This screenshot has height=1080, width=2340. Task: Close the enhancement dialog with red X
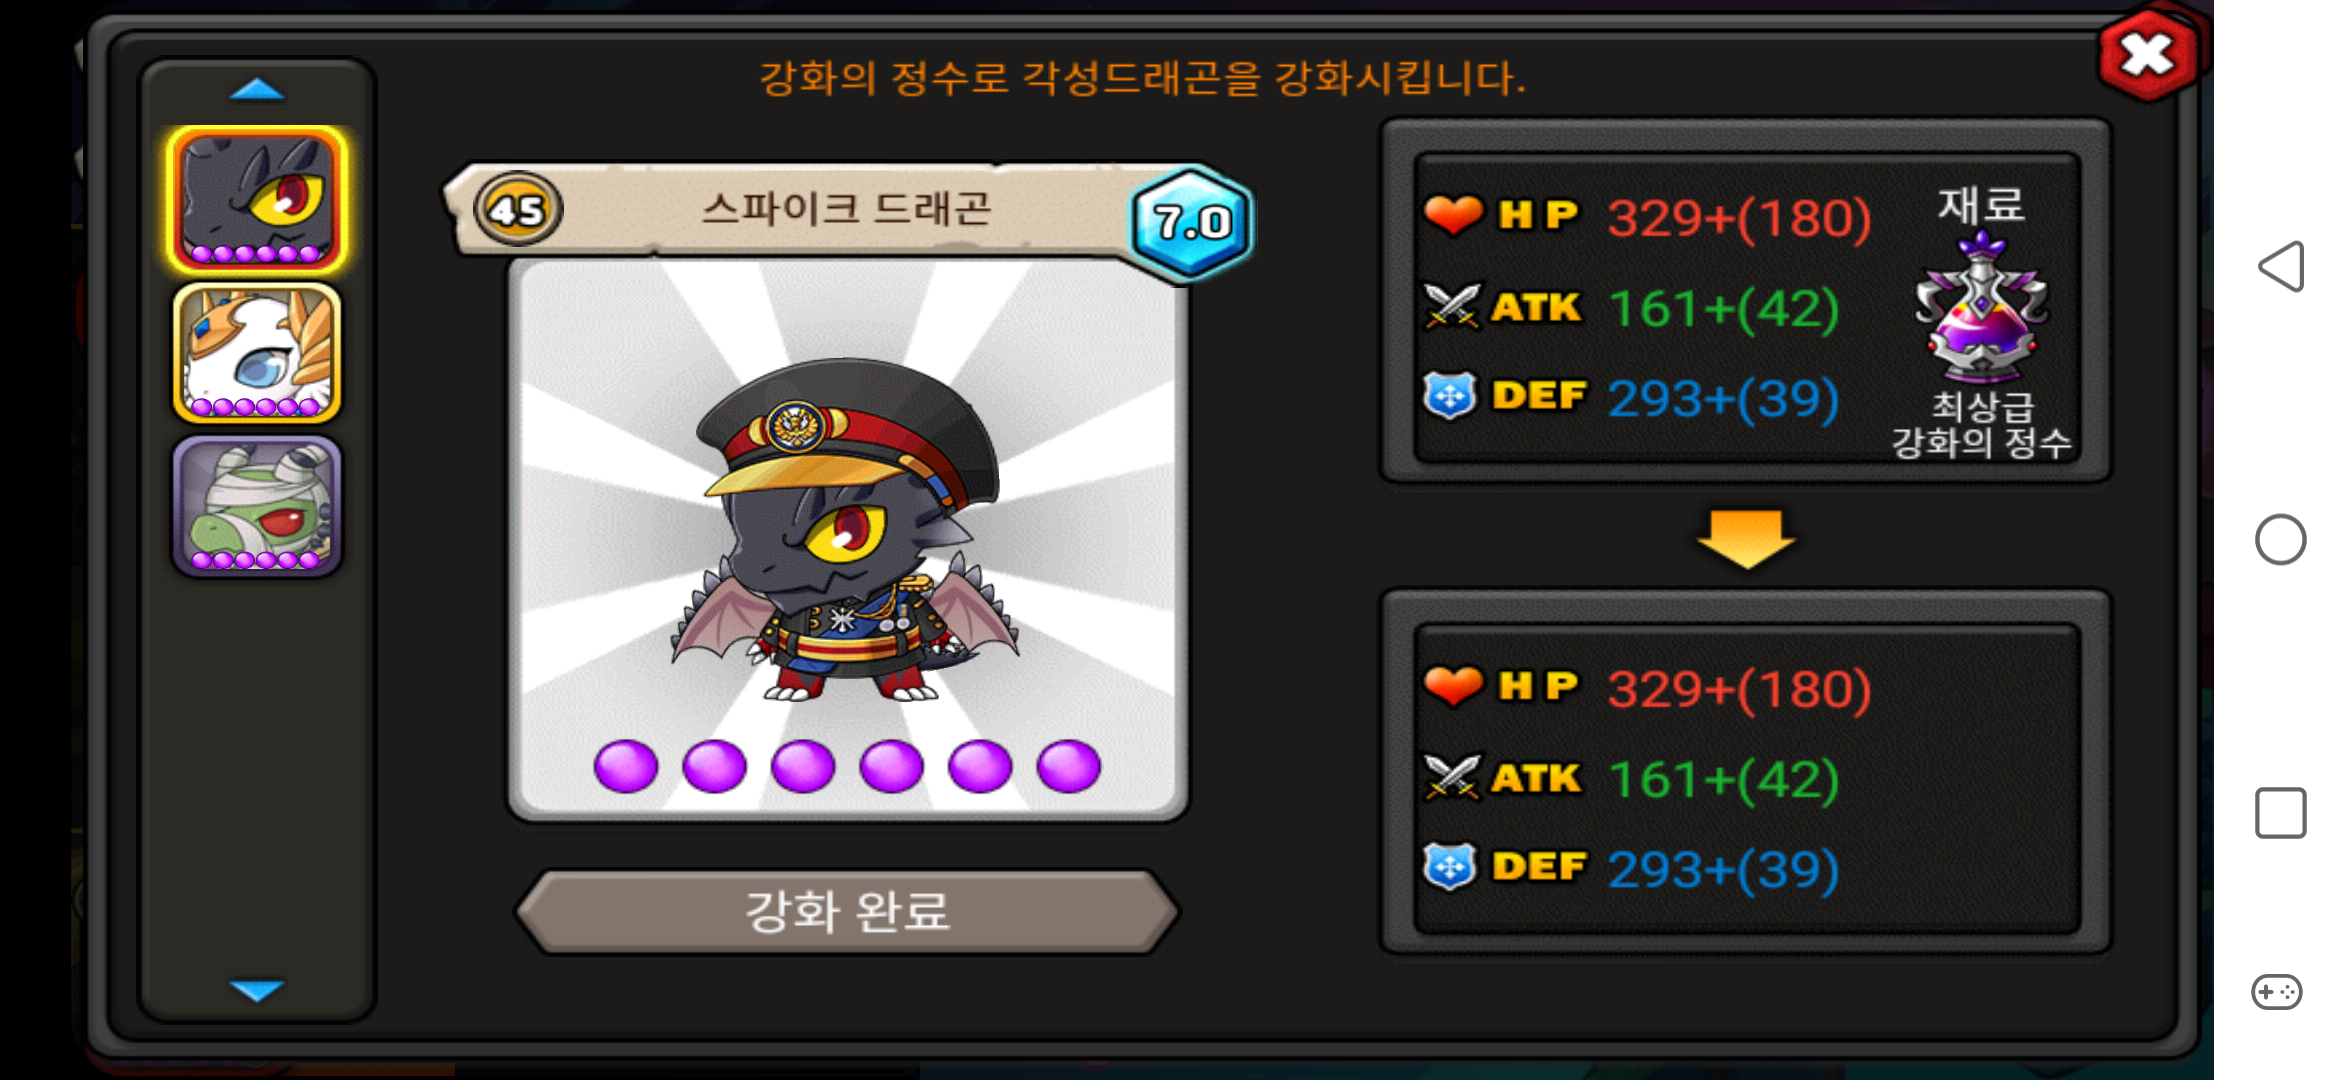2147,55
